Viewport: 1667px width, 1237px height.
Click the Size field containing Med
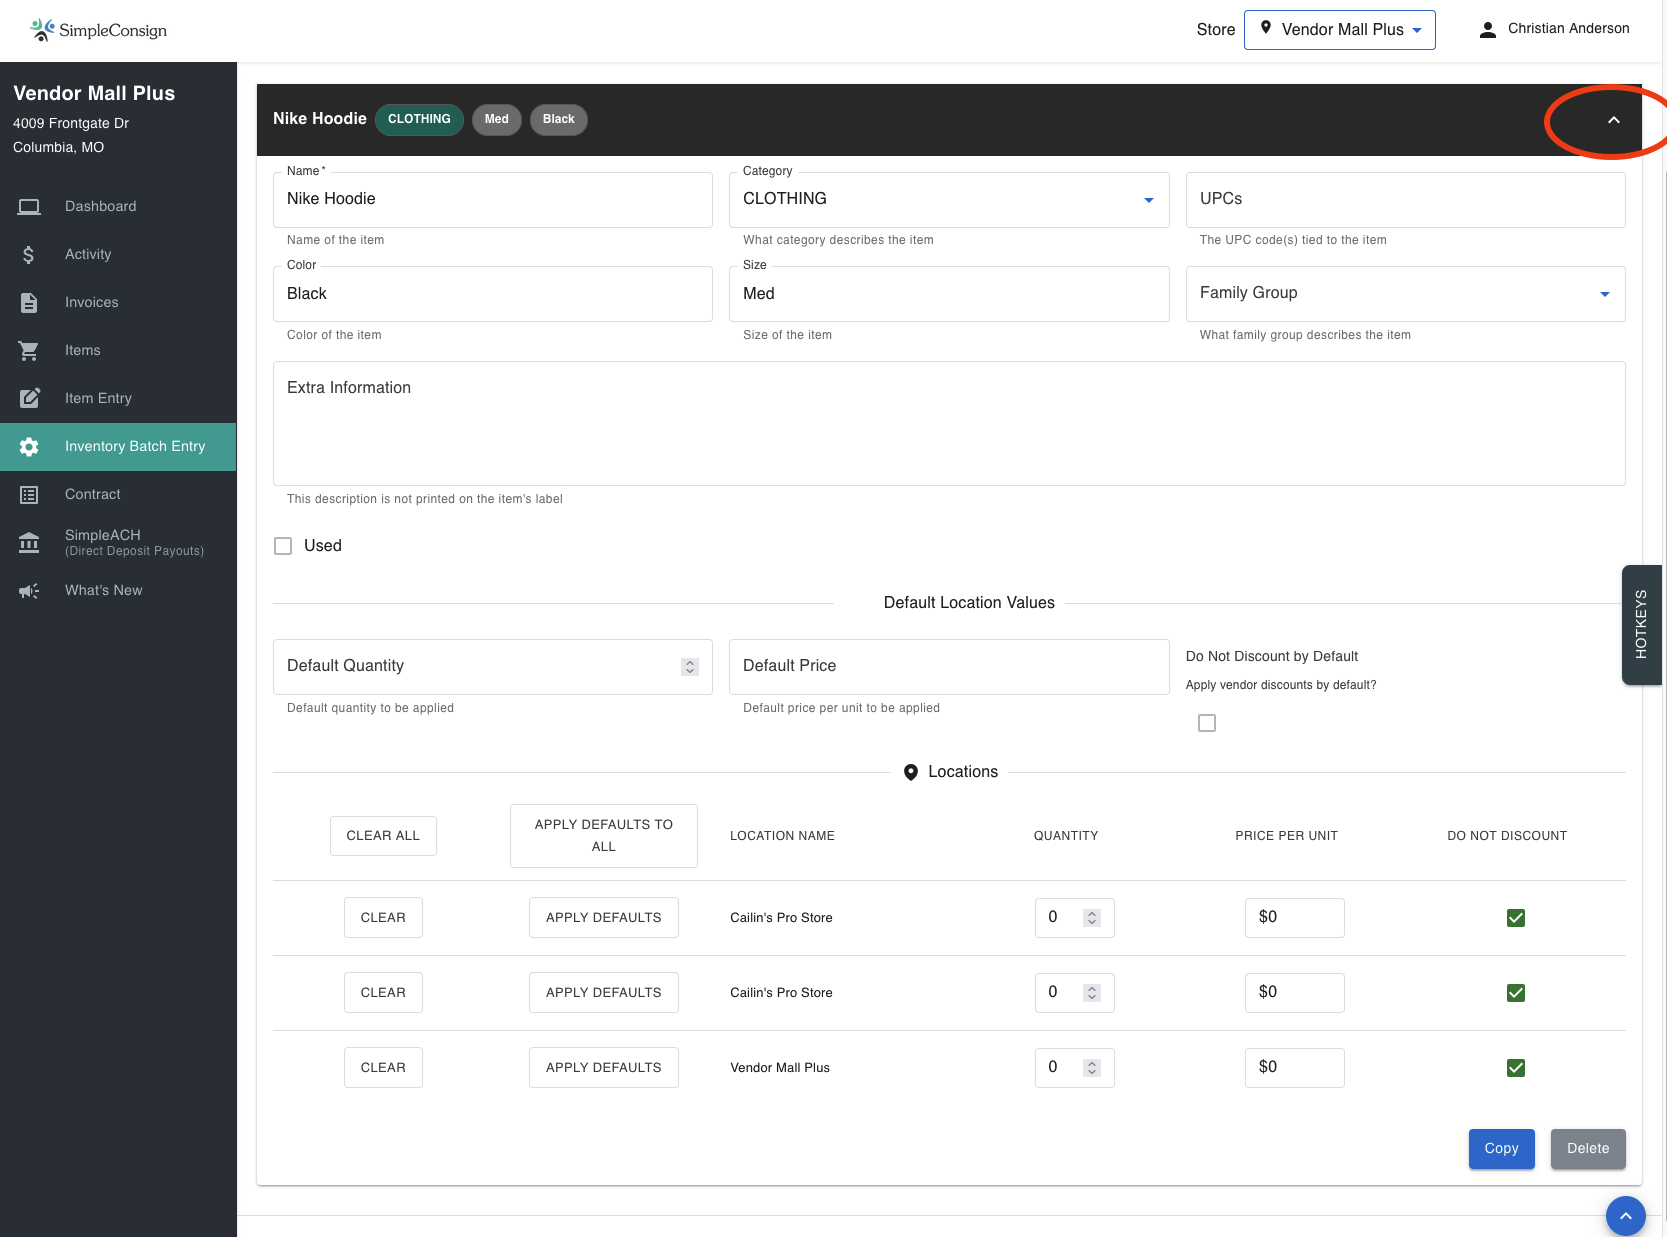click(x=949, y=294)
